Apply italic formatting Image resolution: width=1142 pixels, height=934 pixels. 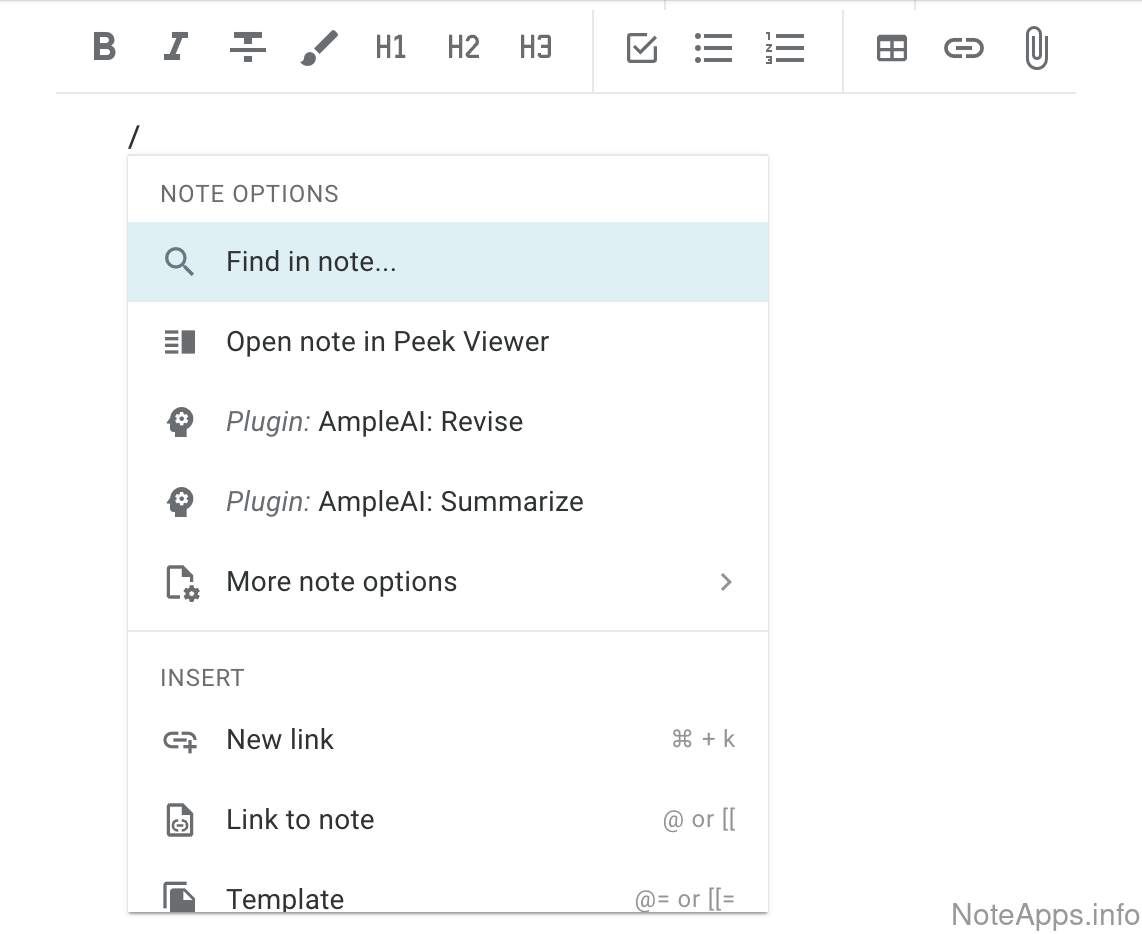[176, 47]
